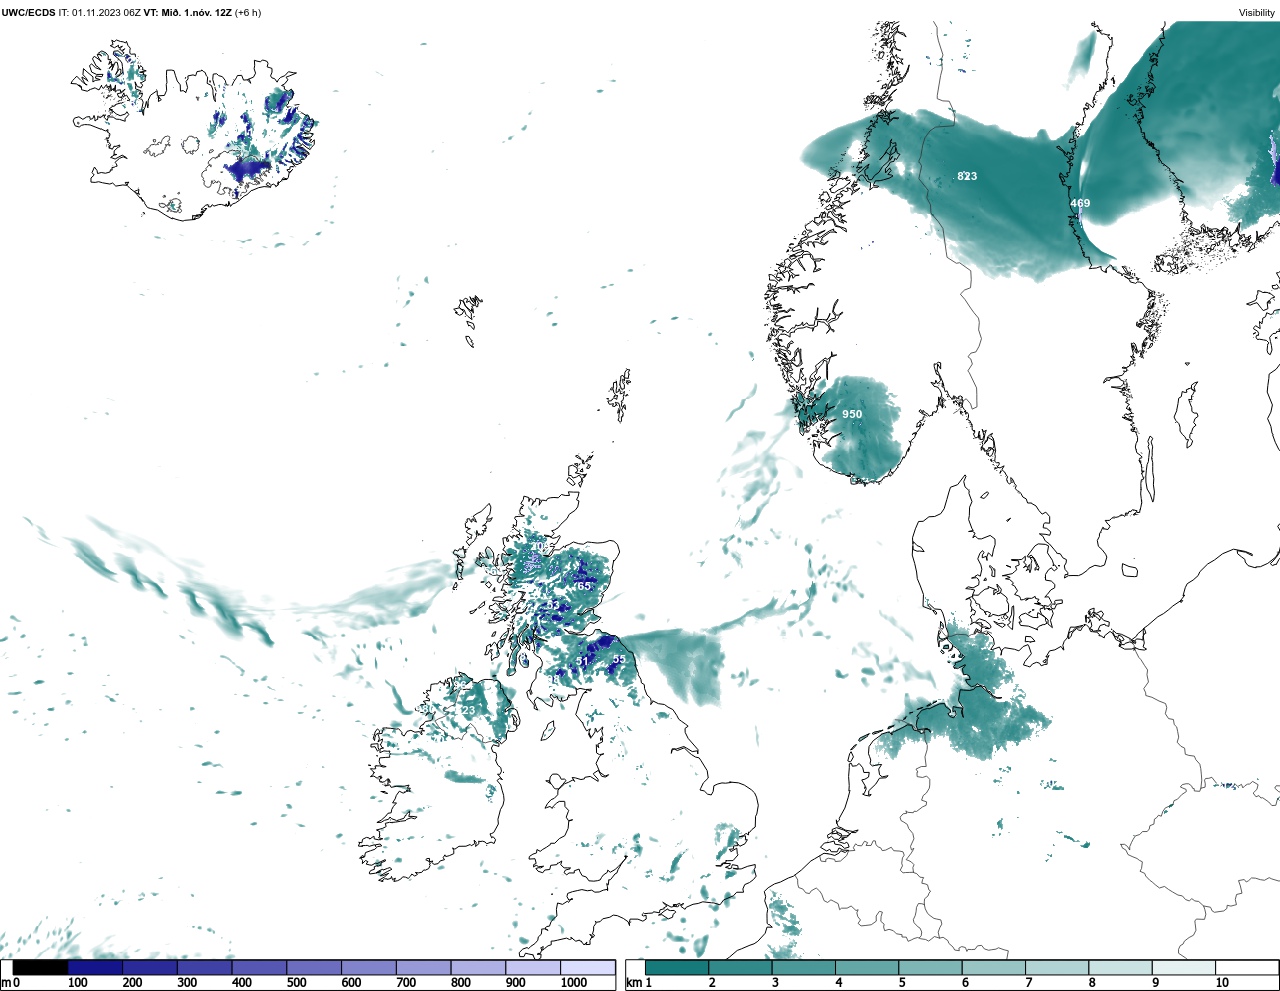
Task: Click the '65' value in eastern Scotland
Action: [583, 586]
